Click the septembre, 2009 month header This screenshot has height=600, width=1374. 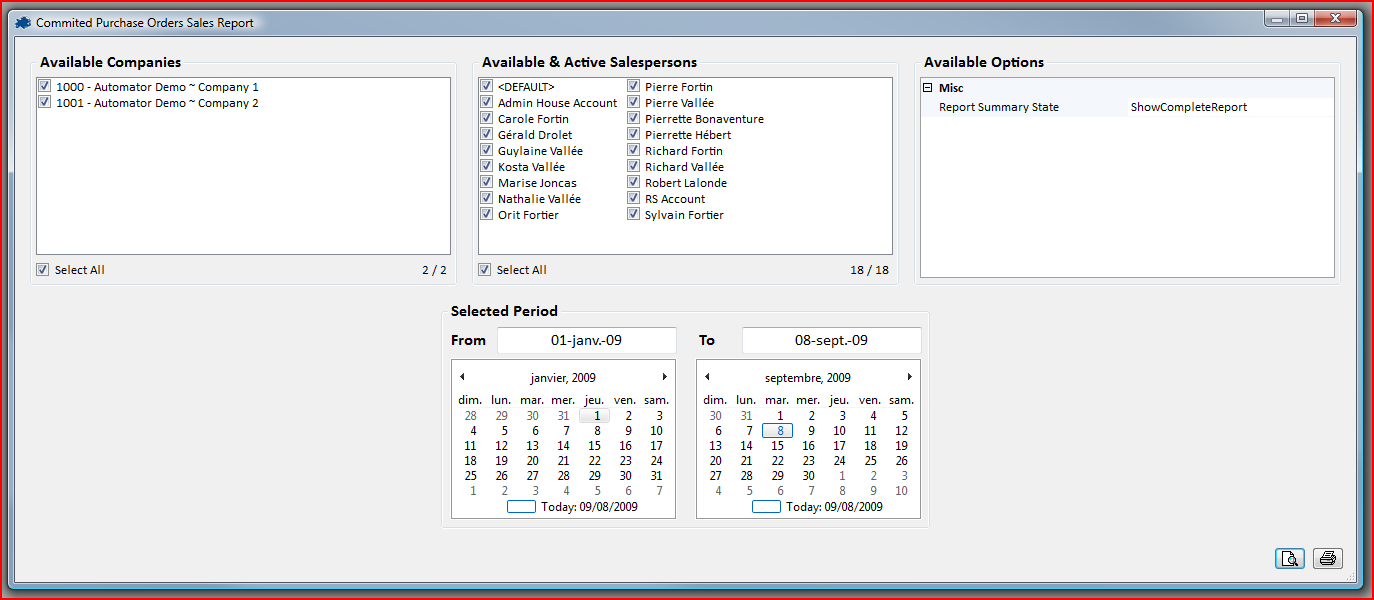tap(807, 378)
